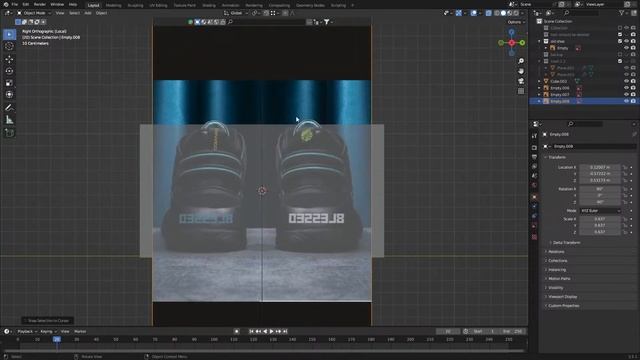The height and width of the screenshot is (360, 640).
Task: Click the red X axis gizmo dot
Action: pyautogui.click(x=511, y=42)
